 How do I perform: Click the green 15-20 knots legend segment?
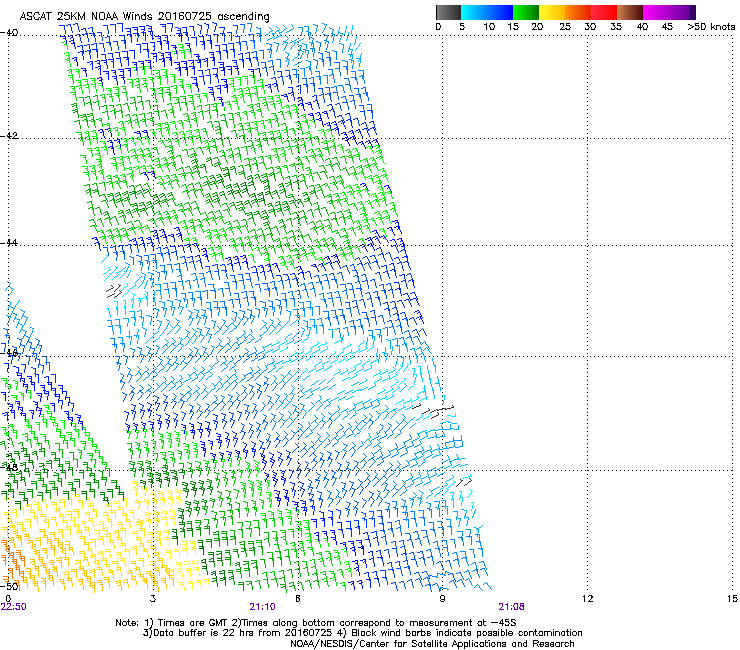coord(526,12)
